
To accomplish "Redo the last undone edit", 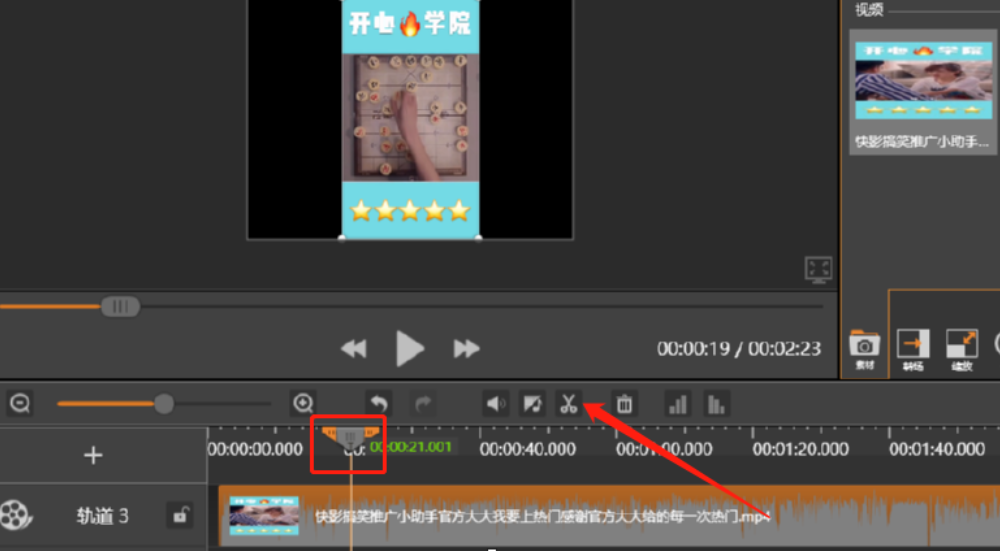I will pos(423,404).
